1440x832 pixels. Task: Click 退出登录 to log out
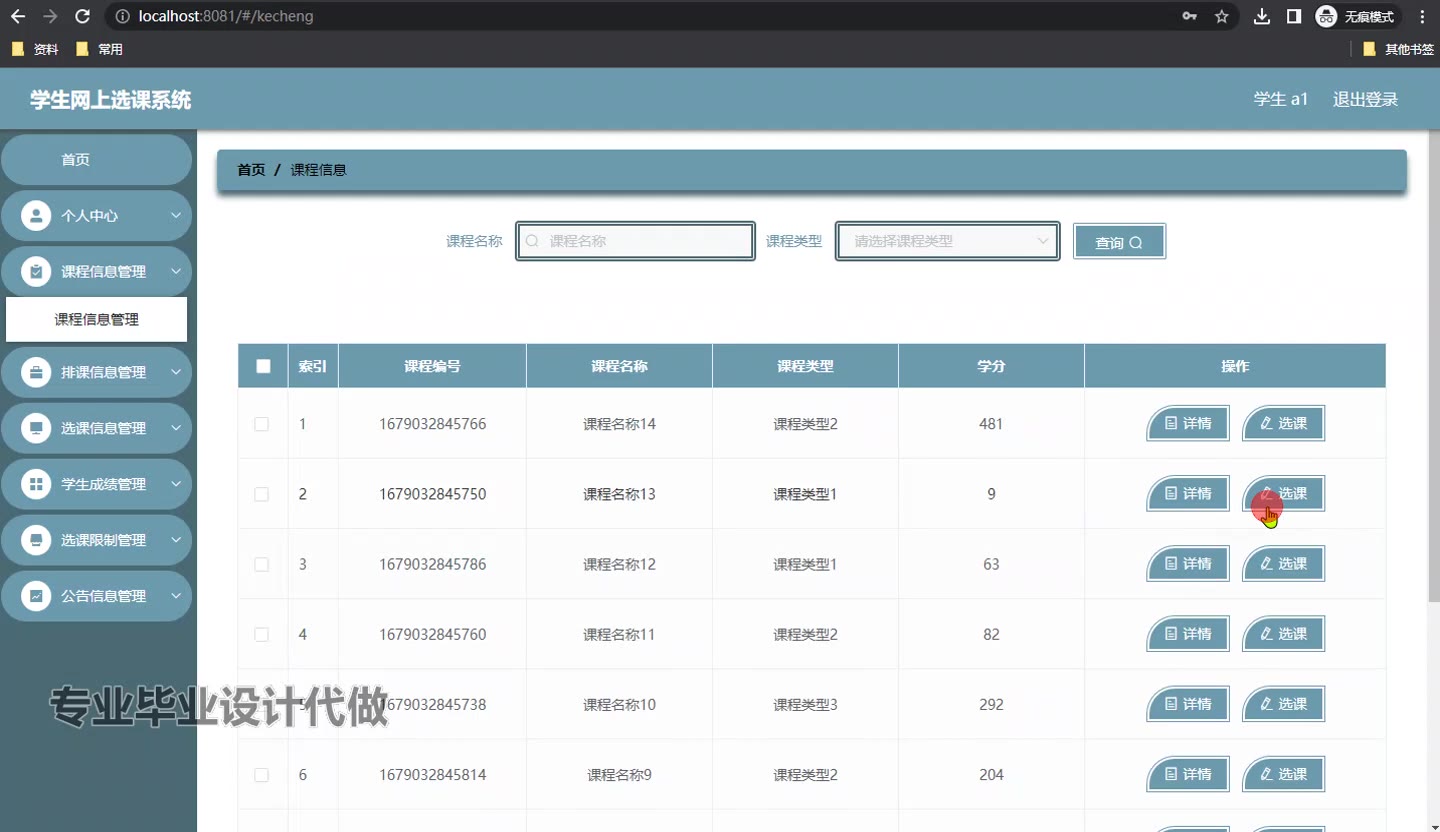click(x=1365, y=99)
